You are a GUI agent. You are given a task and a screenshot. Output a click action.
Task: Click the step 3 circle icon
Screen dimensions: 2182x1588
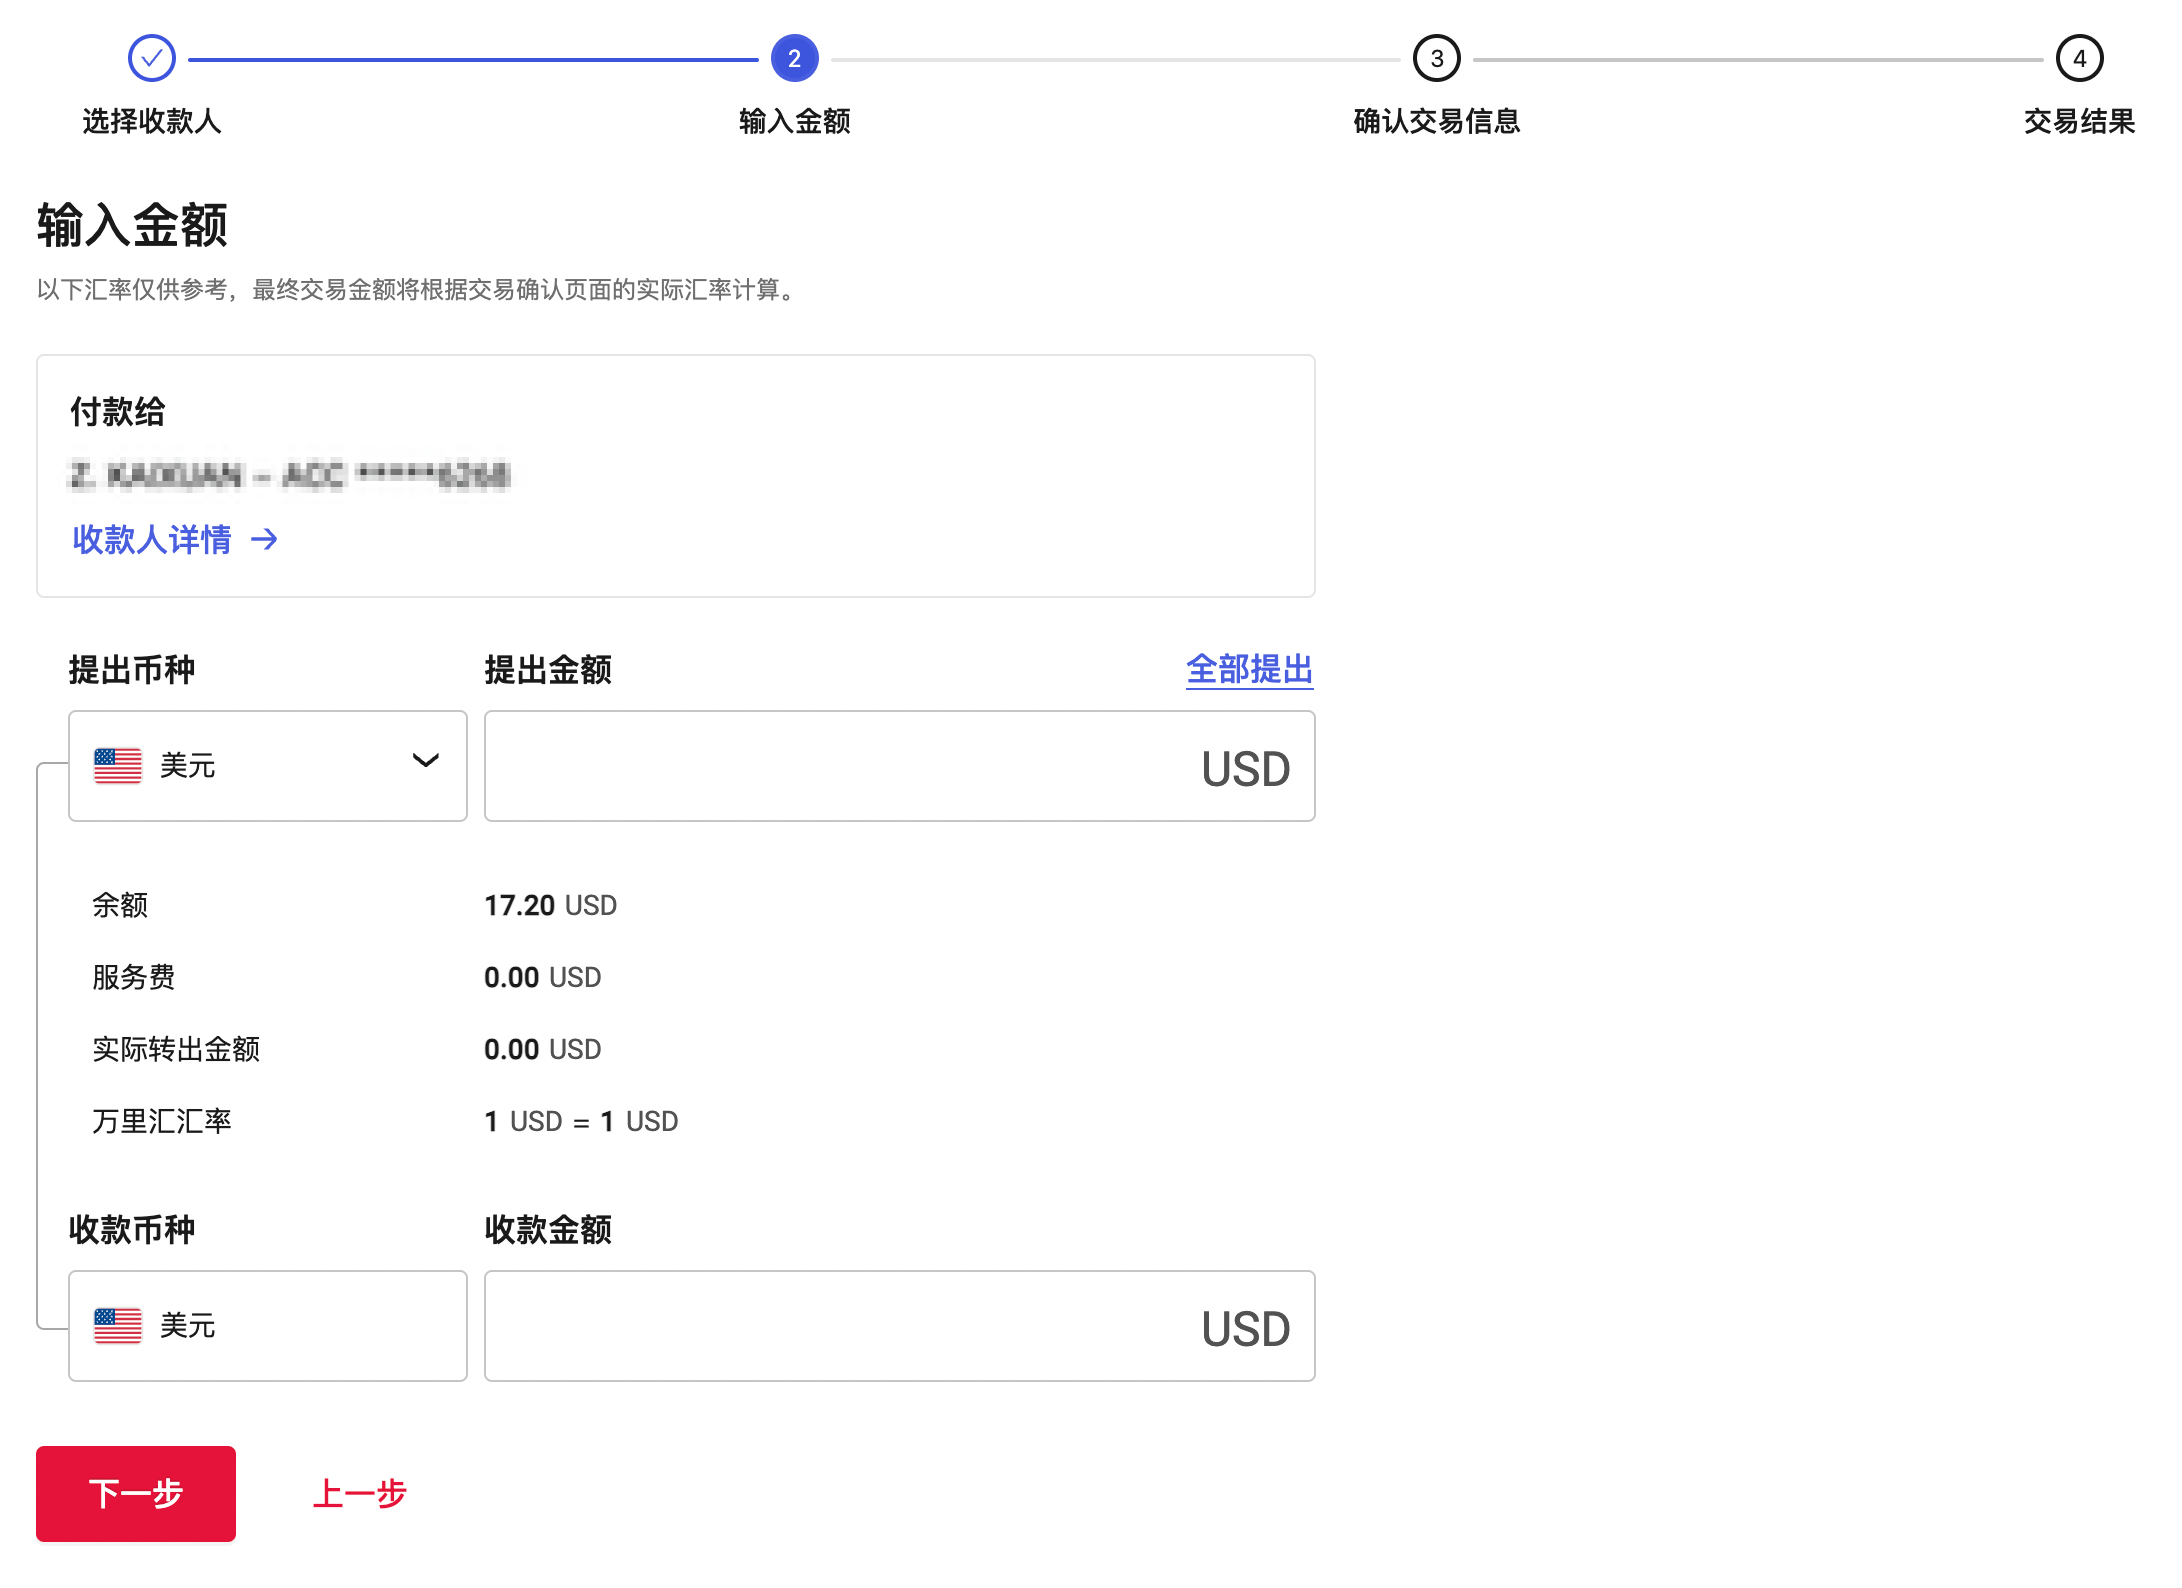point(1437,57)
